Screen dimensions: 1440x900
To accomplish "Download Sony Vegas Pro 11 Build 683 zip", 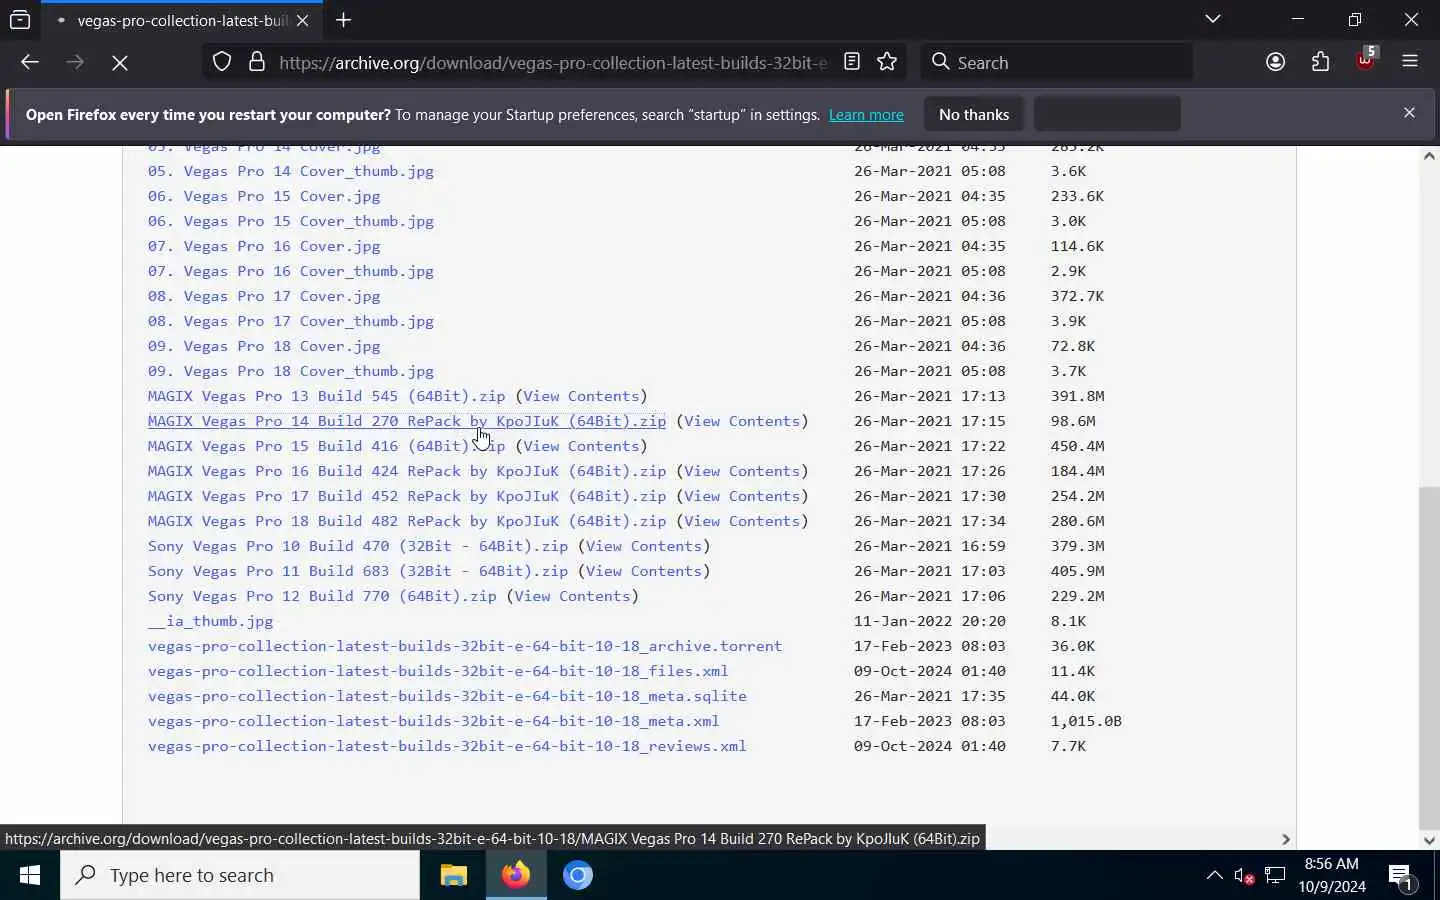I will (358, 571).
